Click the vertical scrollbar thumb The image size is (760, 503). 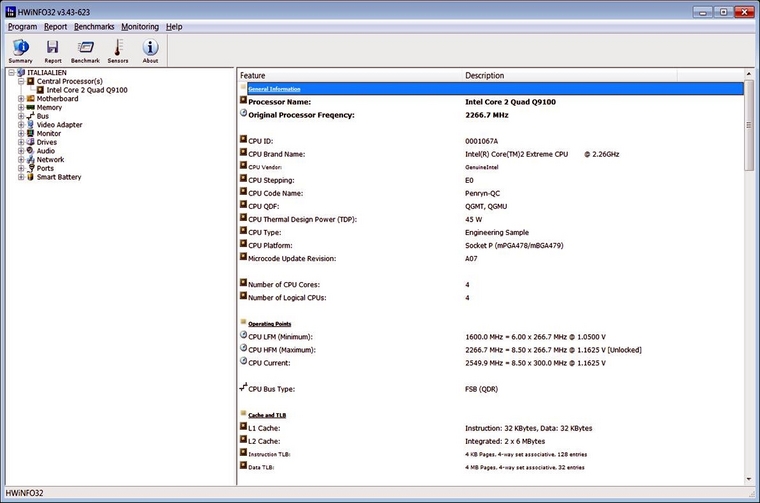(749, 125)
